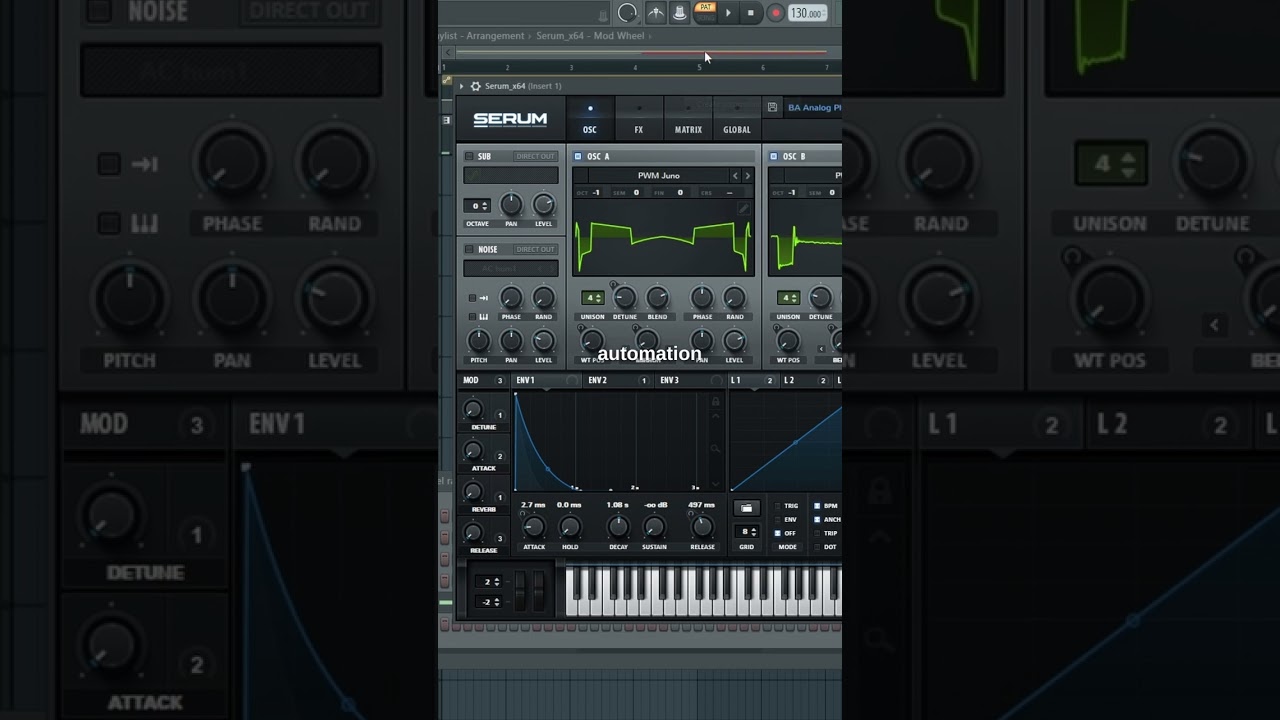Toggle the noise one-shot arrow switch
Image resolution: width=1280 pixels, height=720 pixels.
click(x=472, y=298)
